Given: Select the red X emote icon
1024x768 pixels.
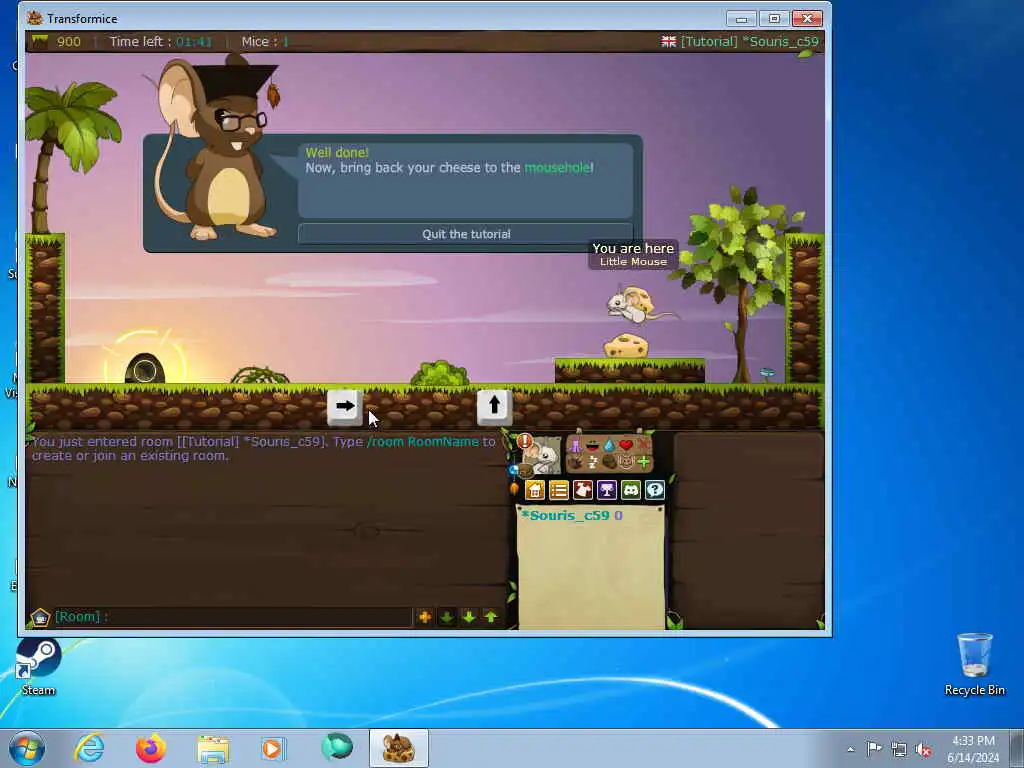Looking at the screenshot, I should click(643, 445).
